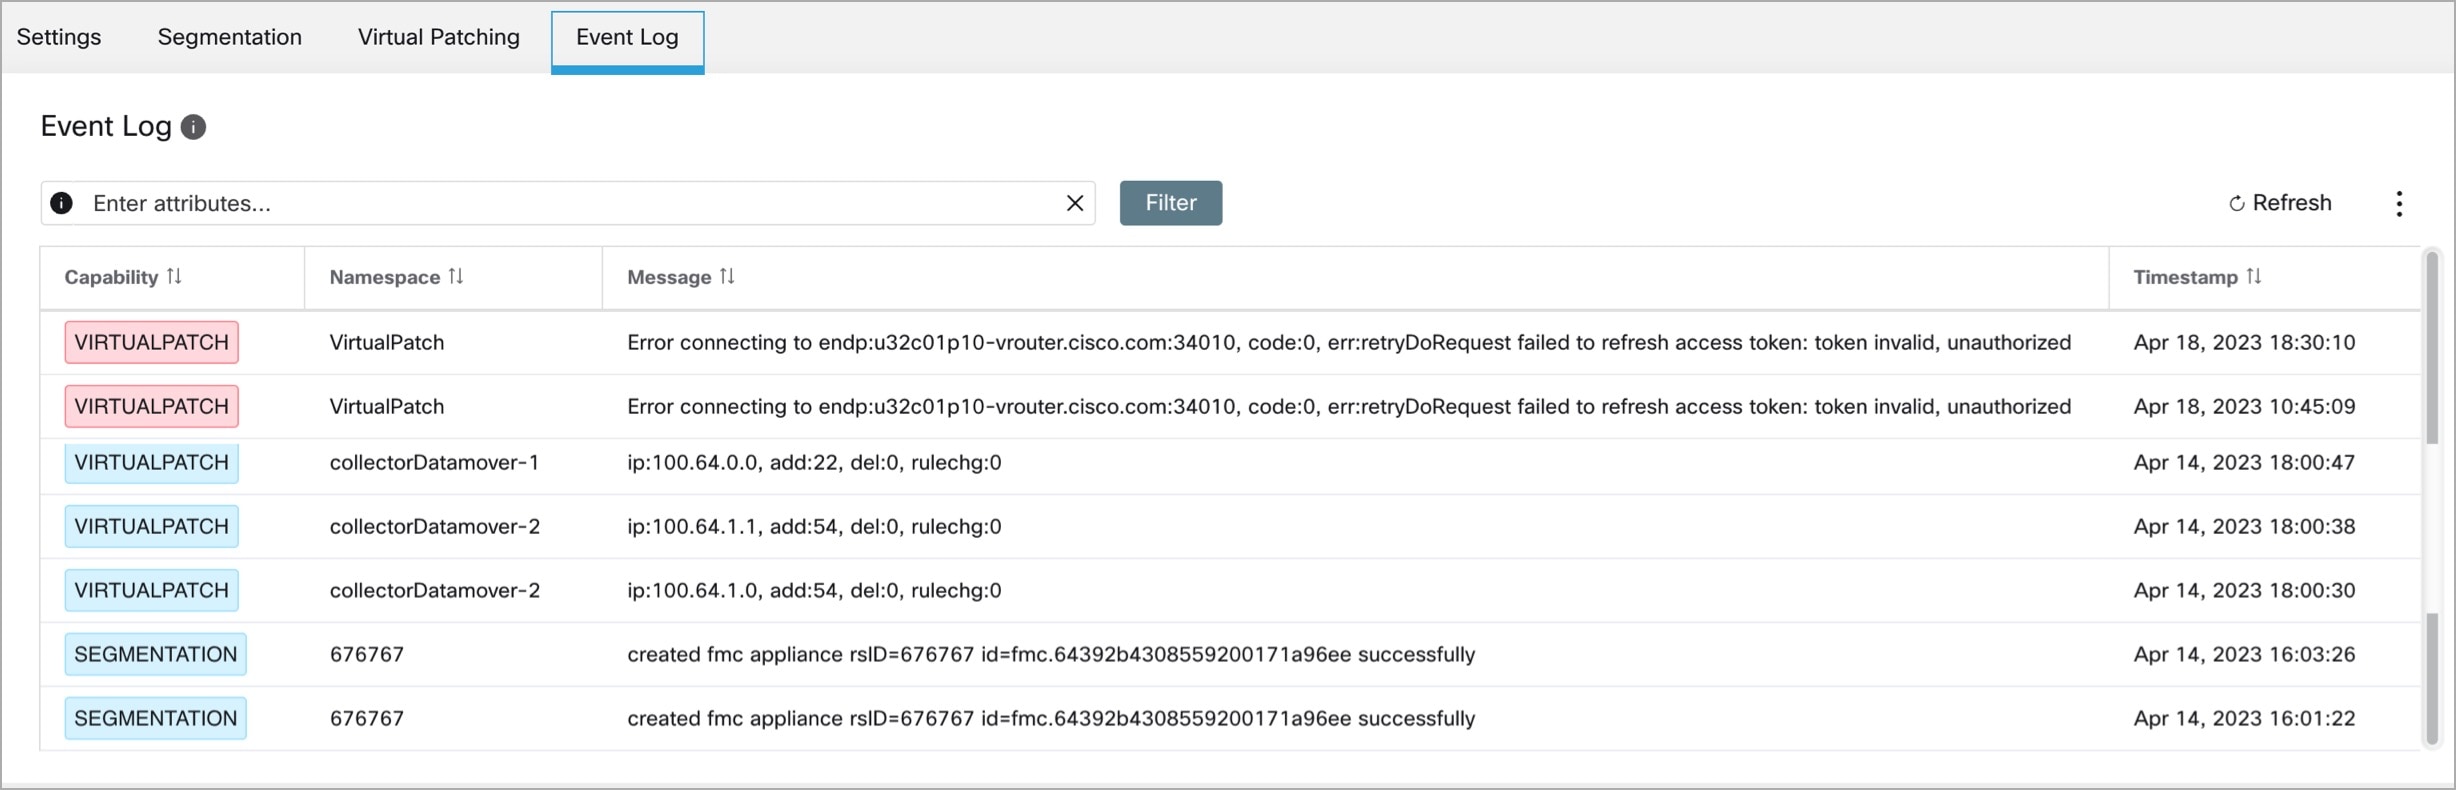Click the error message in the 10:45:09 row
Image resolution: width=2456 pixels, height=790 pixels.
[1349, 406]
